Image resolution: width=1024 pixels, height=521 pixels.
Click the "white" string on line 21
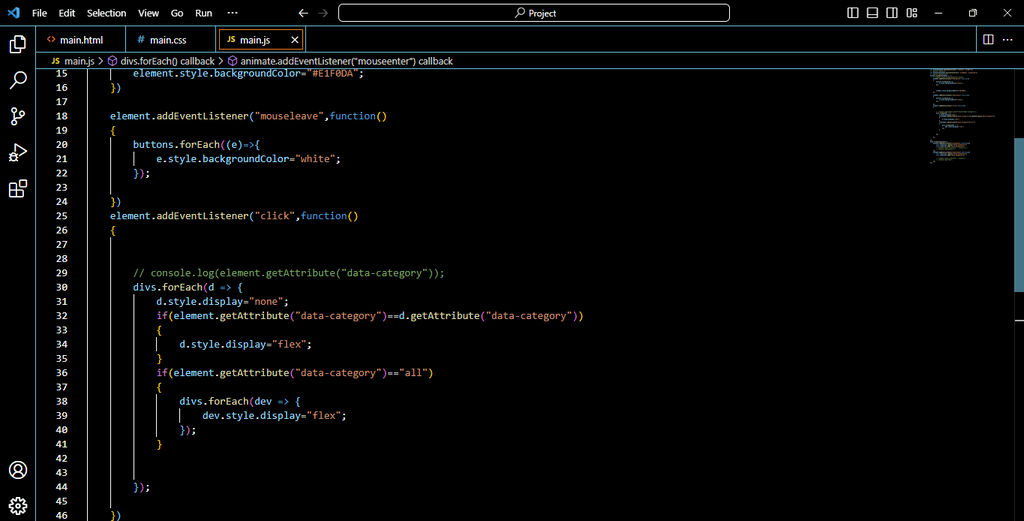(x=315, y=159)
